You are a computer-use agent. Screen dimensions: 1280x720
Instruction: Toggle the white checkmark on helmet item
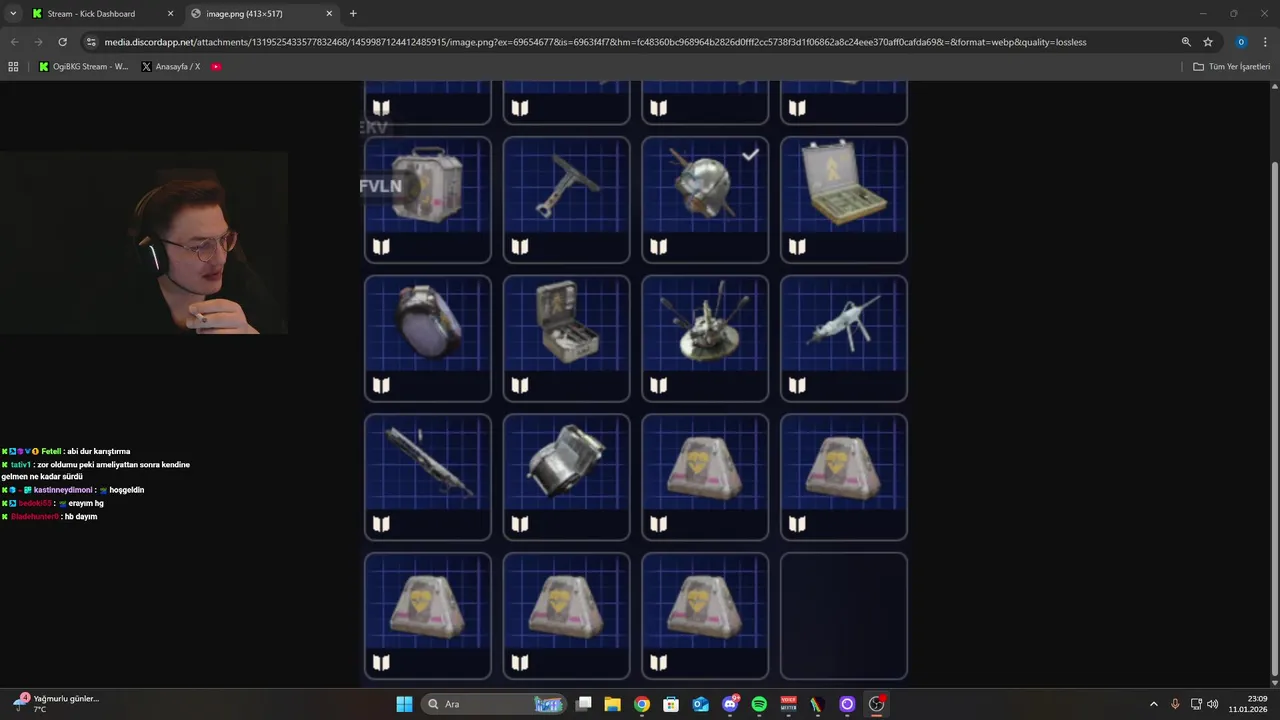pos(750,154)
